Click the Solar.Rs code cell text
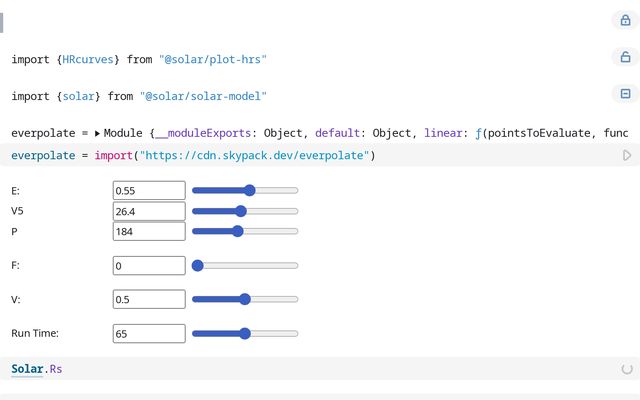 37,369
